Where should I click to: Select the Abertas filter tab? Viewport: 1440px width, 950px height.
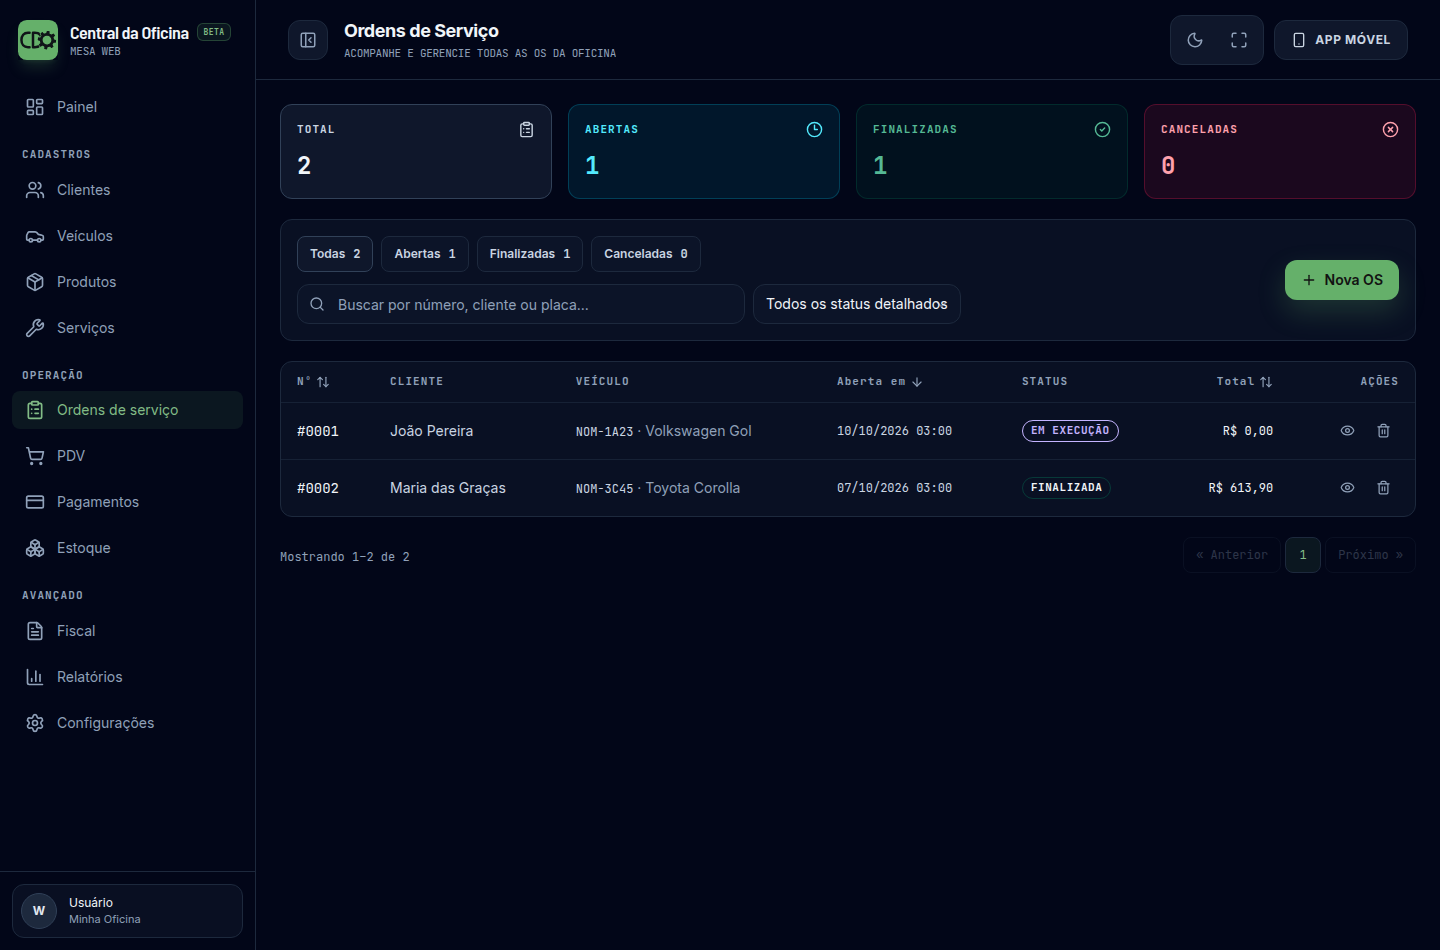[x=425, y=254]
